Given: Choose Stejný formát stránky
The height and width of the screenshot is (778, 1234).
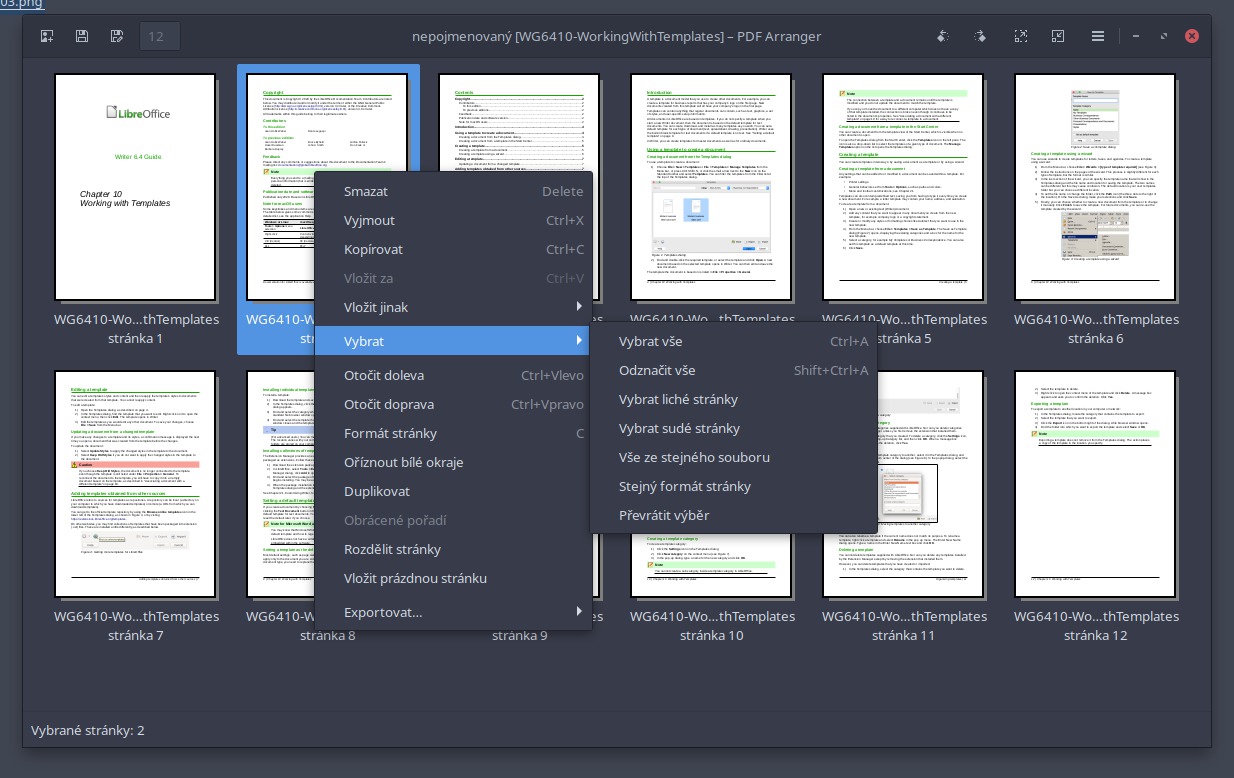Looking at the screenshot, I should click(x=733, y=486).
